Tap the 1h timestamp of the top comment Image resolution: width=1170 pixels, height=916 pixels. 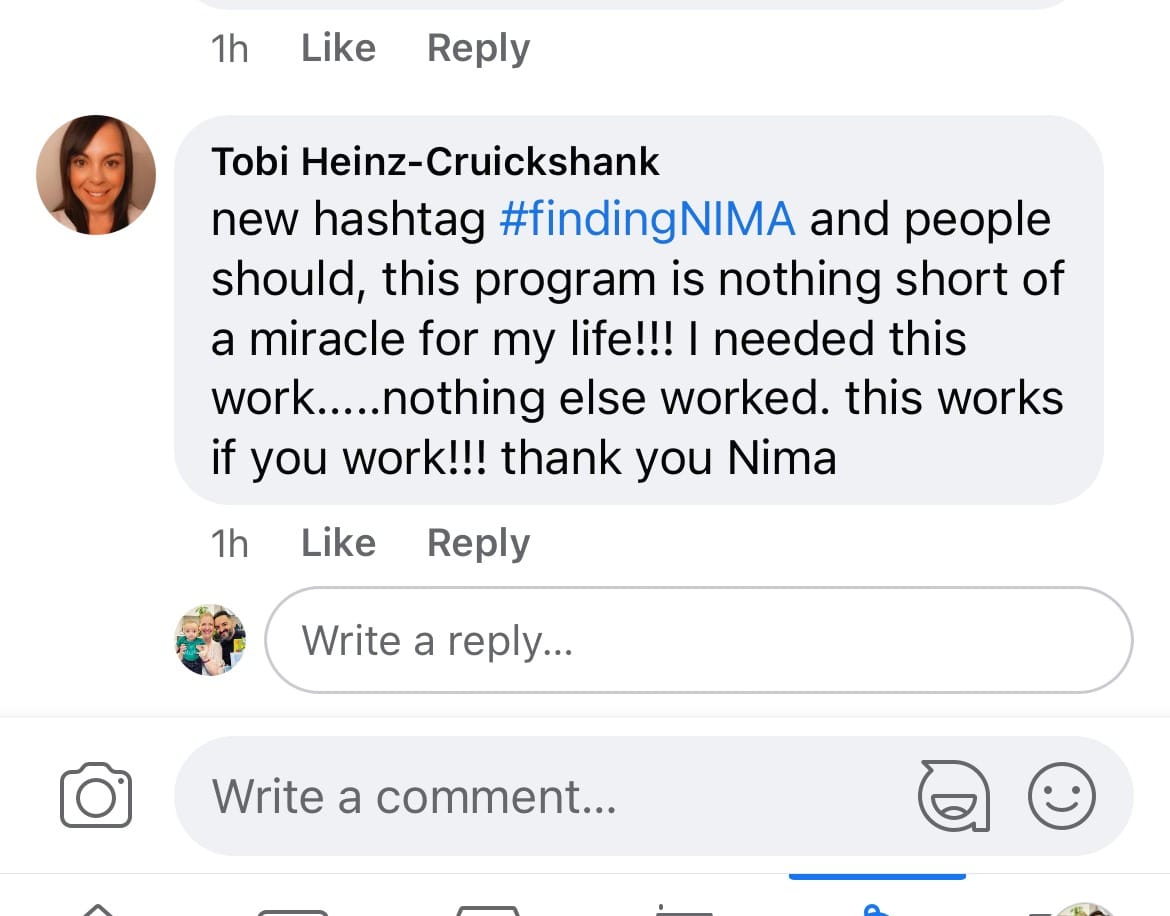tap(229, 48)
